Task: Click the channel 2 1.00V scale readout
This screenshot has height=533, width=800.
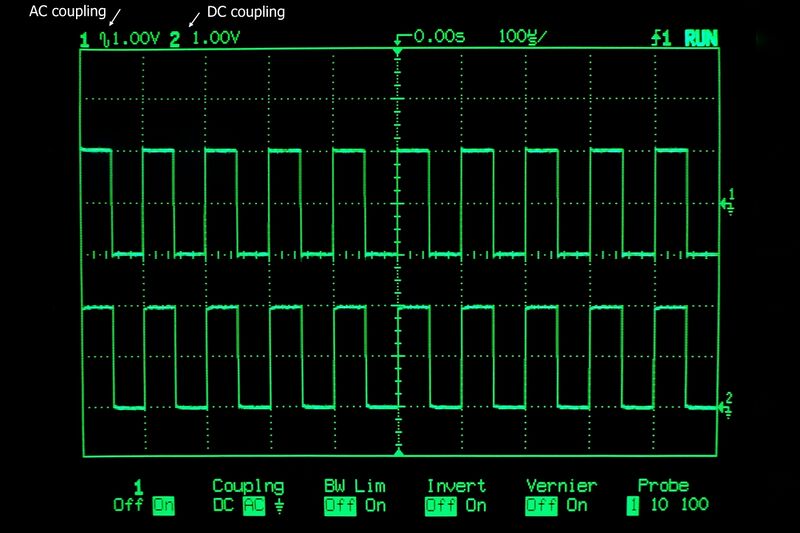Action: coord(216,39)
